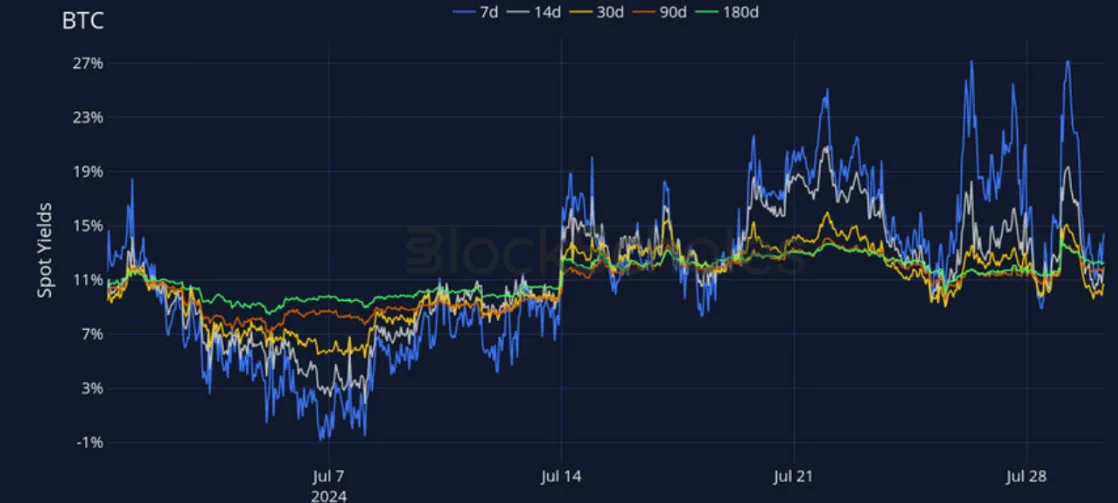Toggle the 90d series in legend
This screenshot has width=1118, height=503.
660,11
